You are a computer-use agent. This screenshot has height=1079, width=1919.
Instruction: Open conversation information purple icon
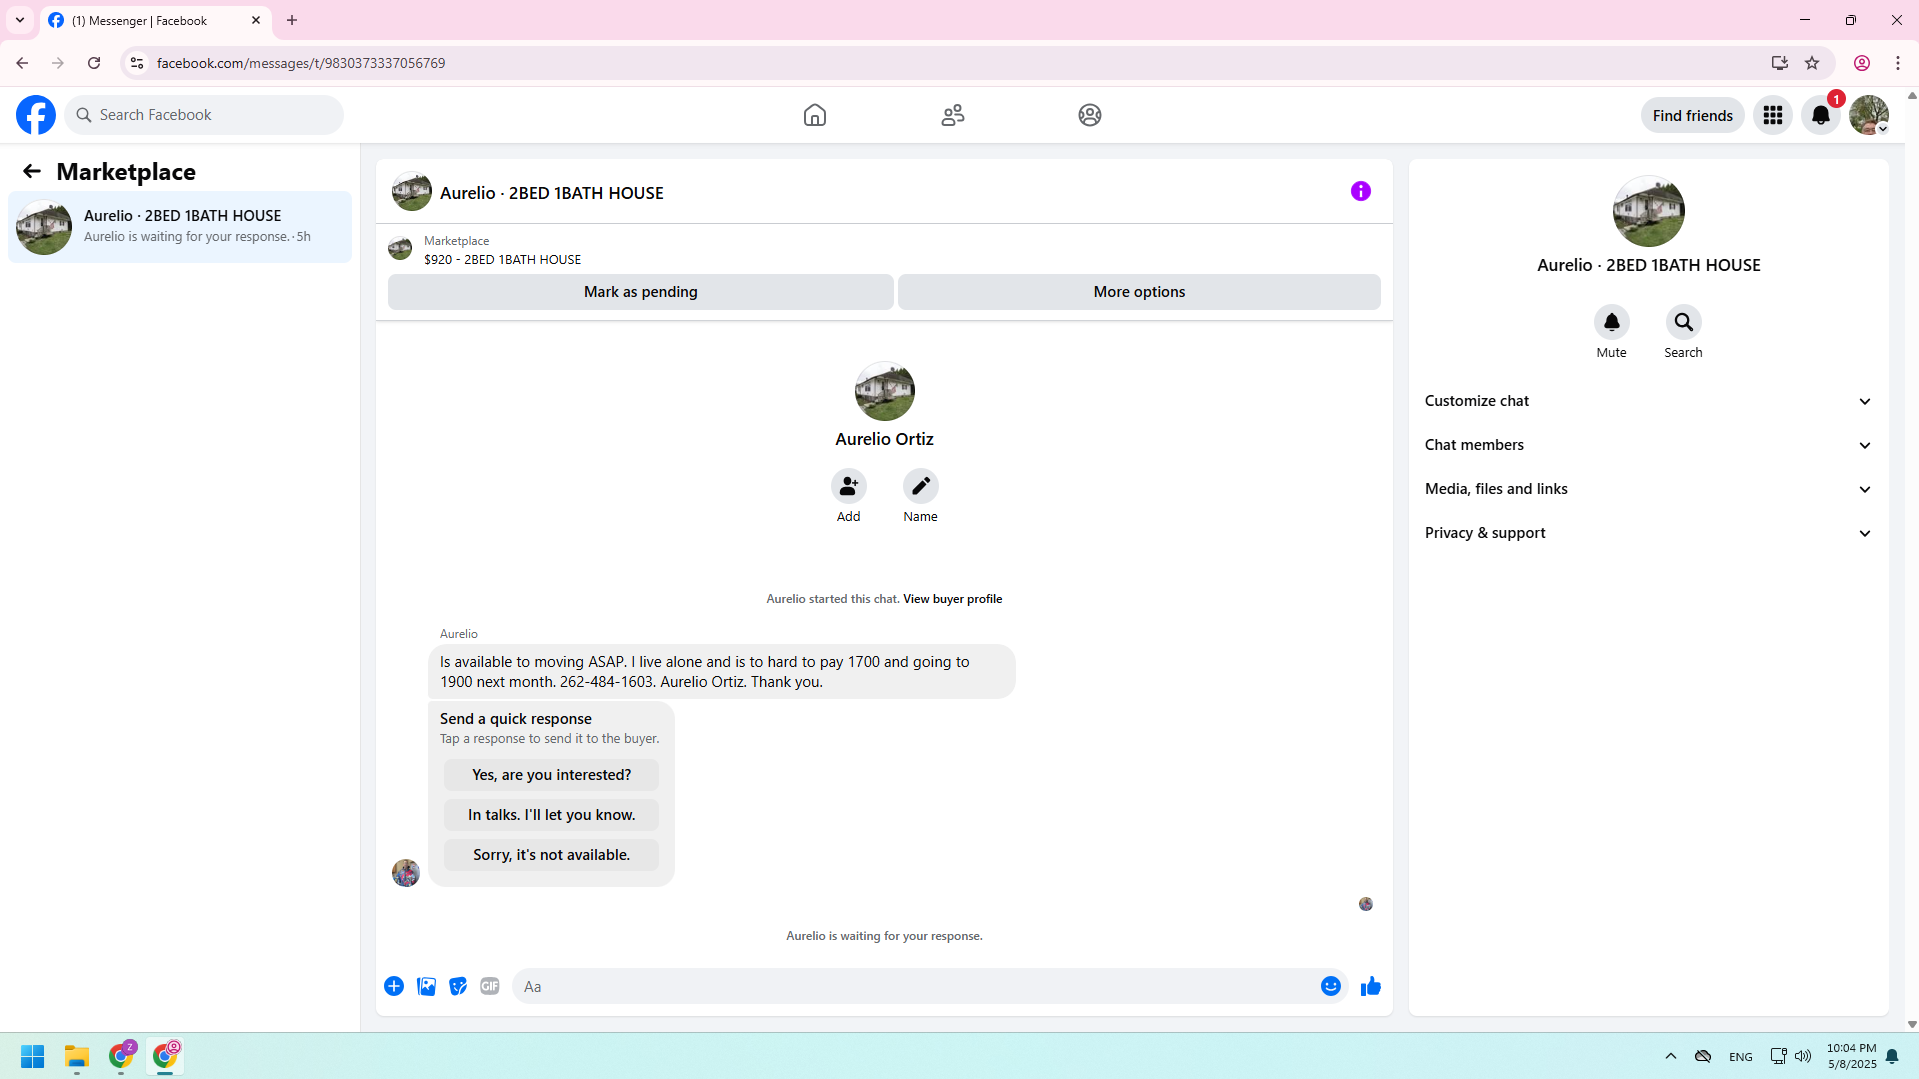click(1361, 191)
